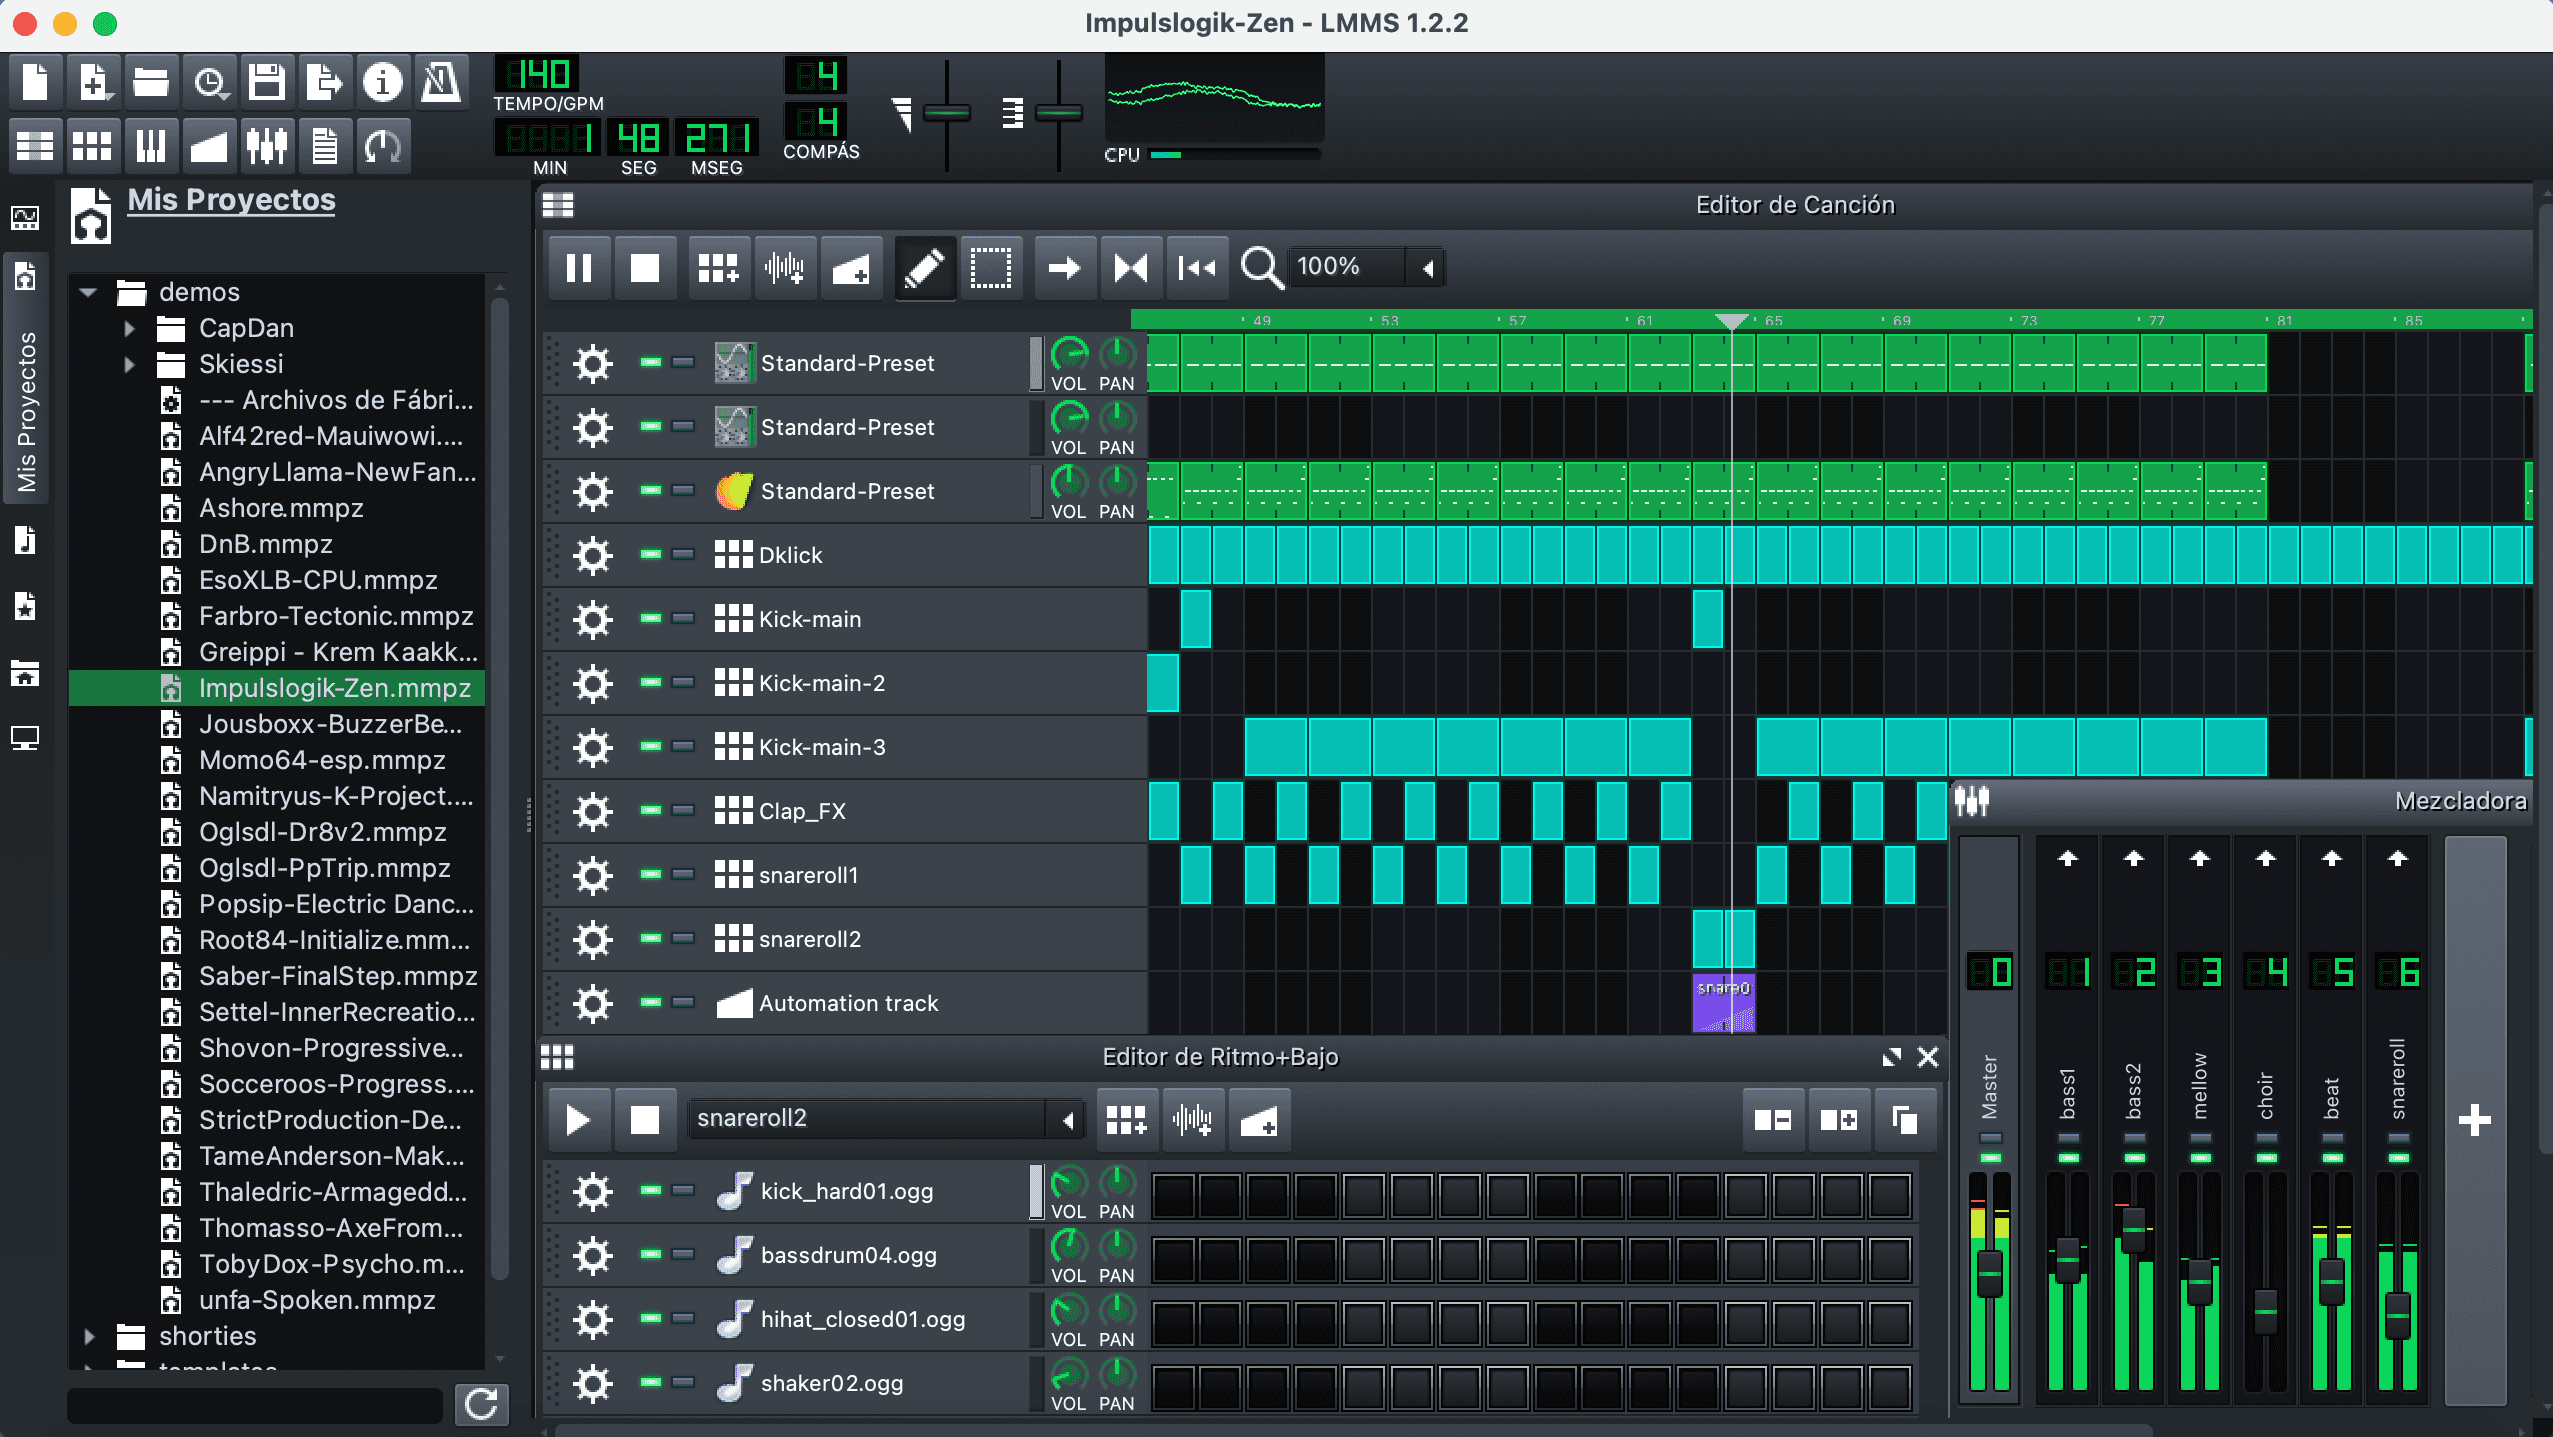
Task: Open the FX Mixer icon in toolbar
Action: 267,145
